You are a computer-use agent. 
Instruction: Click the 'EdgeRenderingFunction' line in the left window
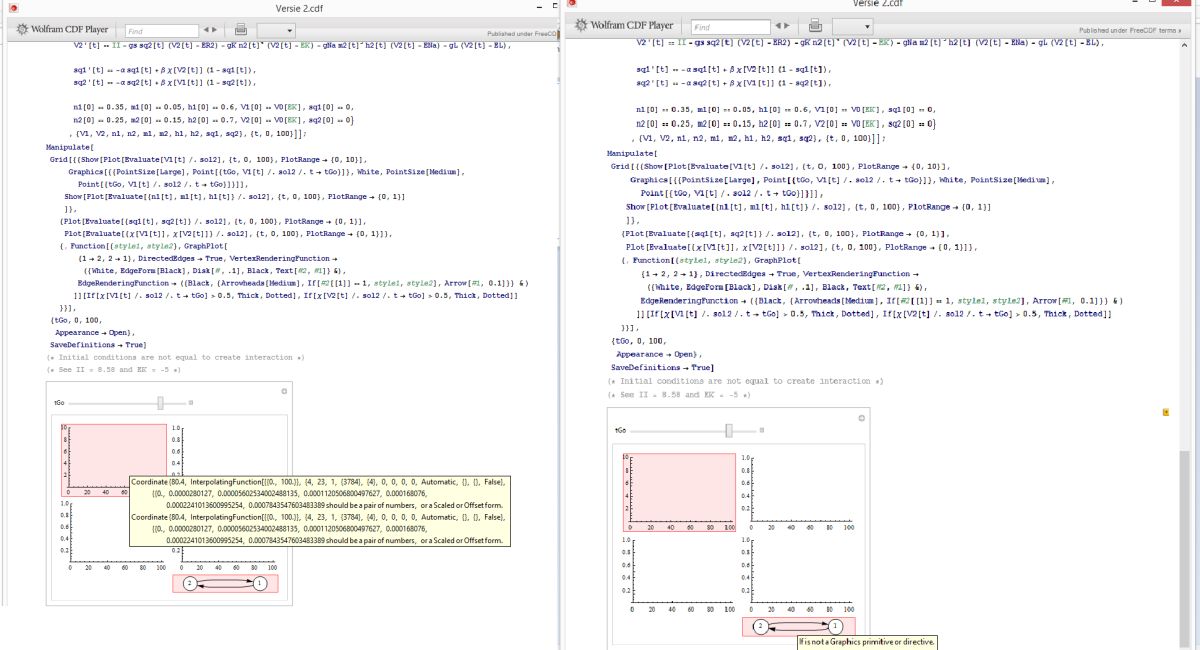click(x=303, y=283)
